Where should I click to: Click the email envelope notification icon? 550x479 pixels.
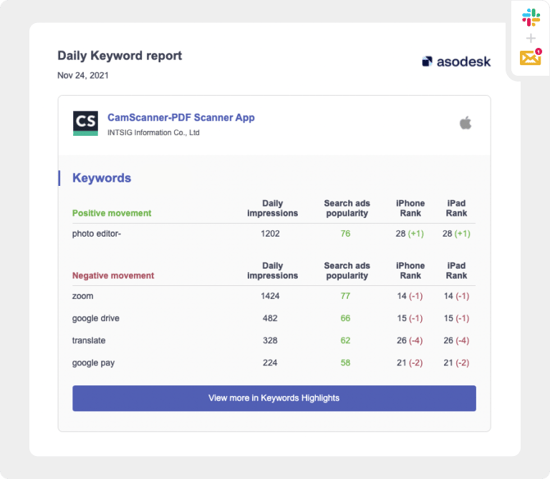[x=531, y=57]
